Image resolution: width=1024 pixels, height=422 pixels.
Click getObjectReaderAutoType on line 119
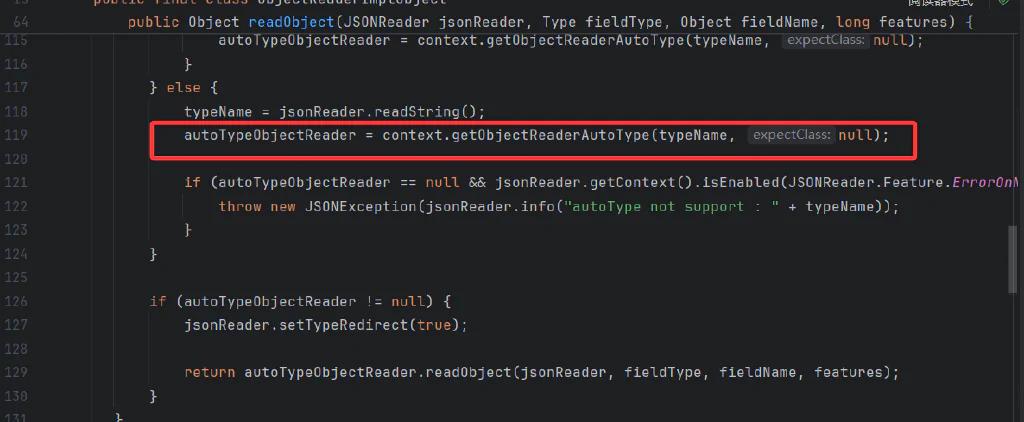[547, 136]
